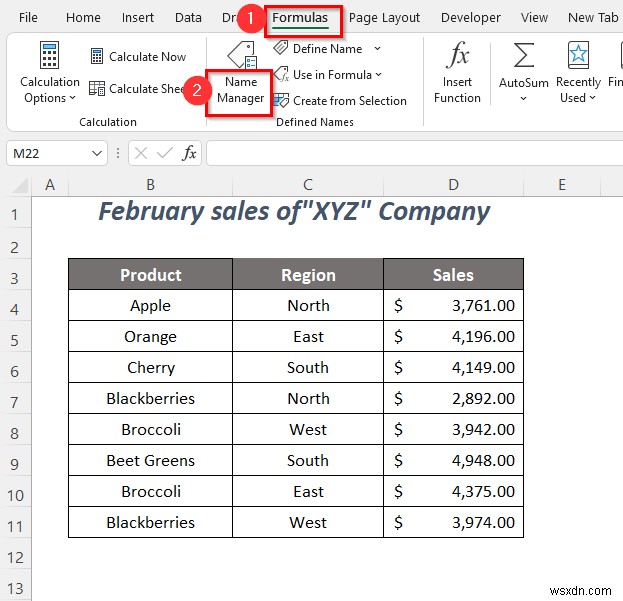Click the Insert Function label
The width and height of the screenshot is (623, 601).
coord(457,90)
